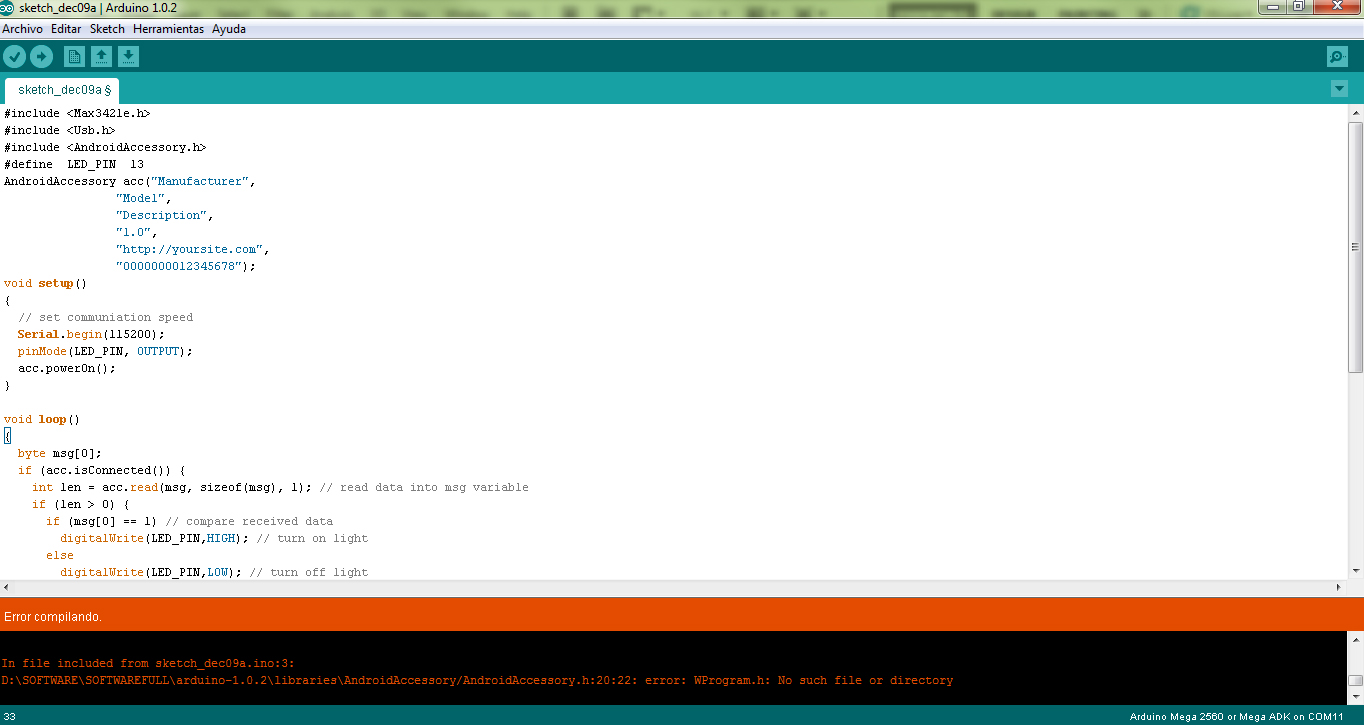
Task: Open the Archivo menu
Action: (22, 28)
